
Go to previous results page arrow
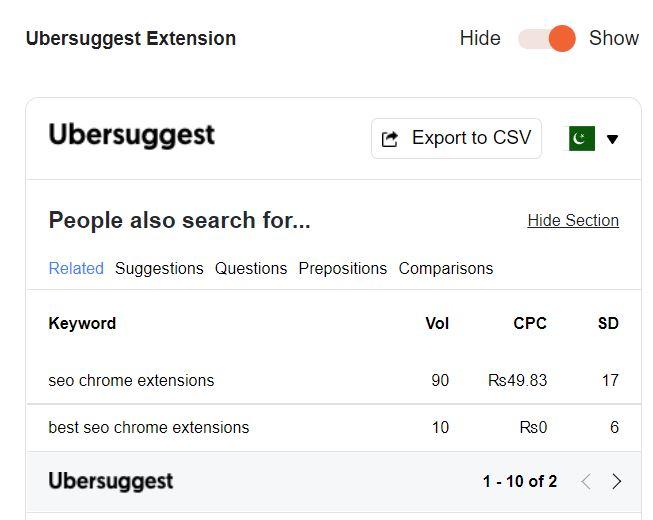click(x=586, y=481)
